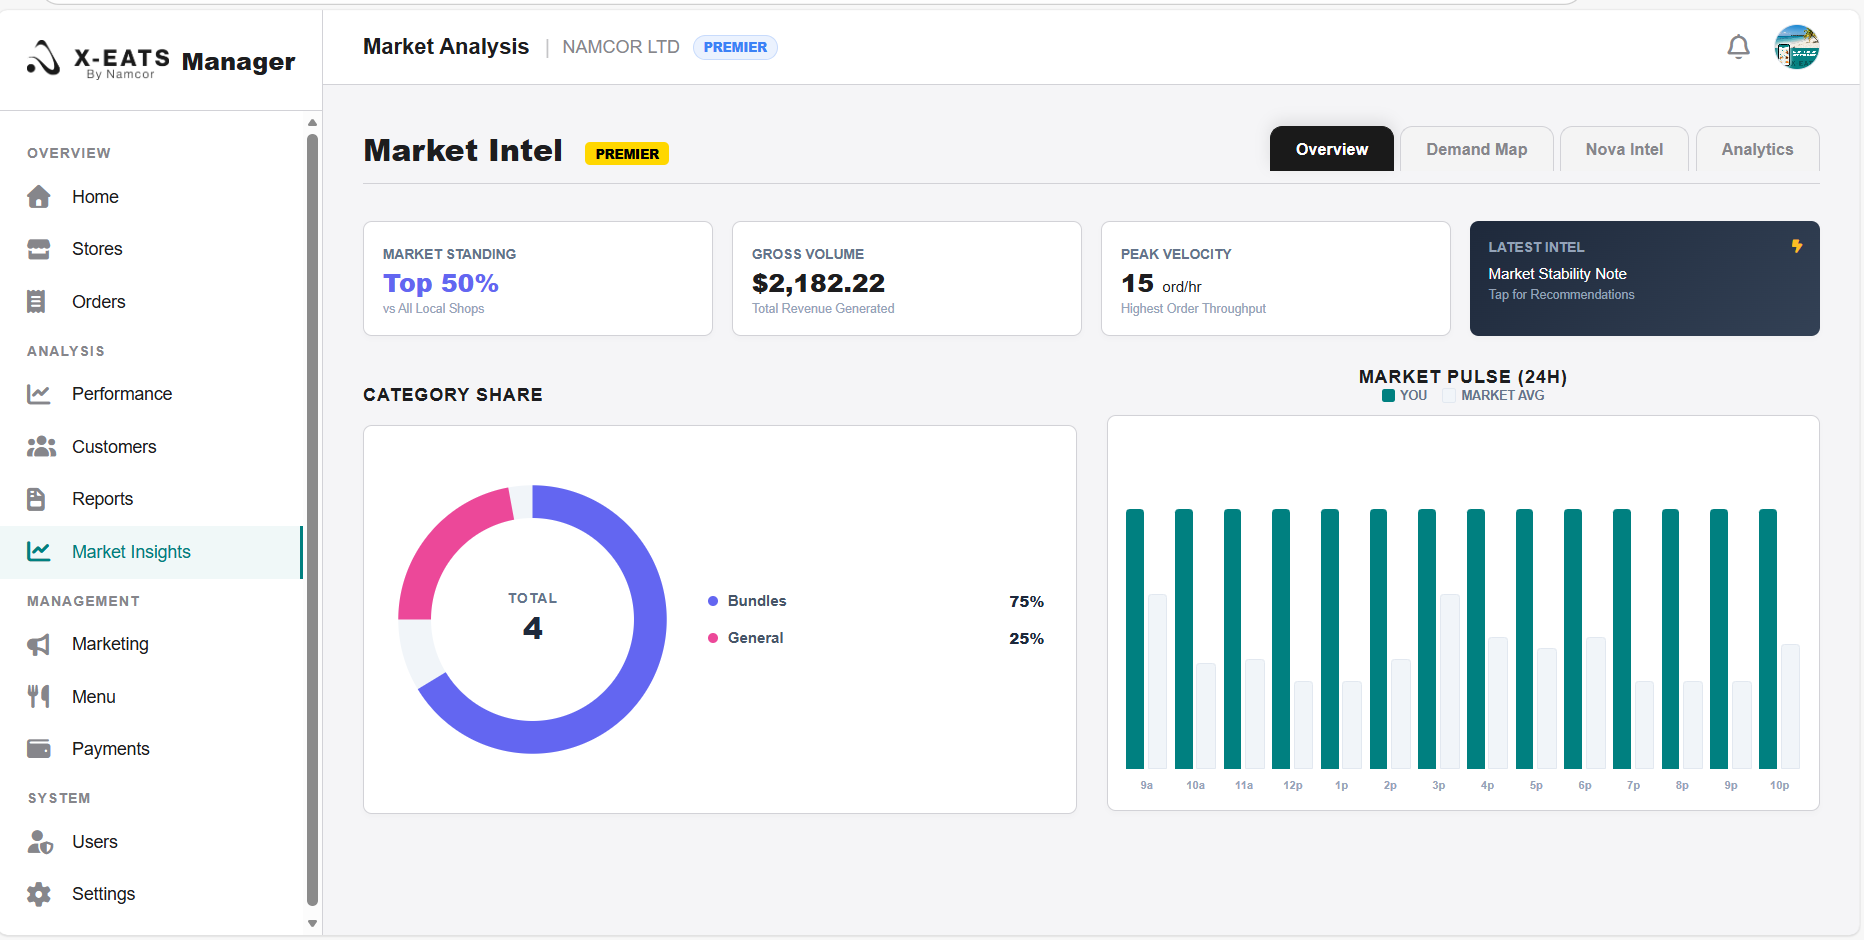Image resolution: width=1864 pixels, height=940 pixels.
Task: Select the Stores shop icon
Action: coord(39,249)
